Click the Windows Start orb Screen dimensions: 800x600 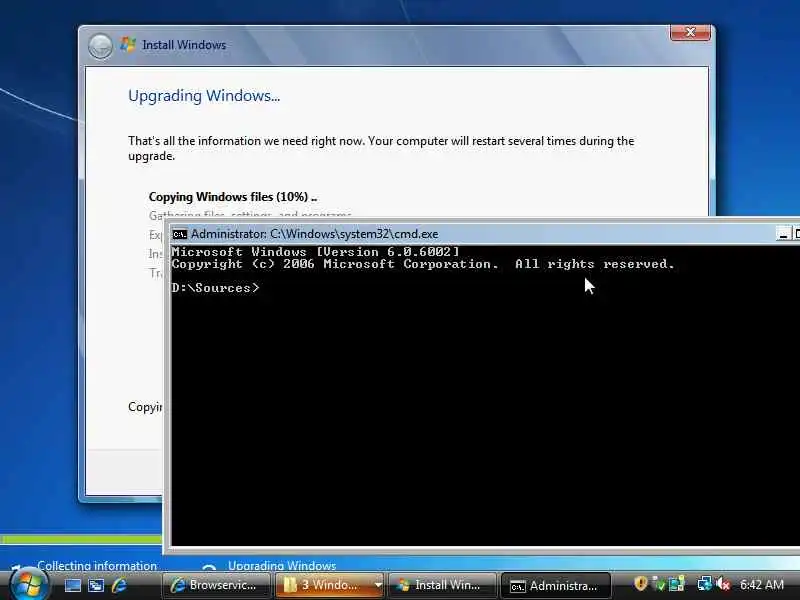coord(29,586)
